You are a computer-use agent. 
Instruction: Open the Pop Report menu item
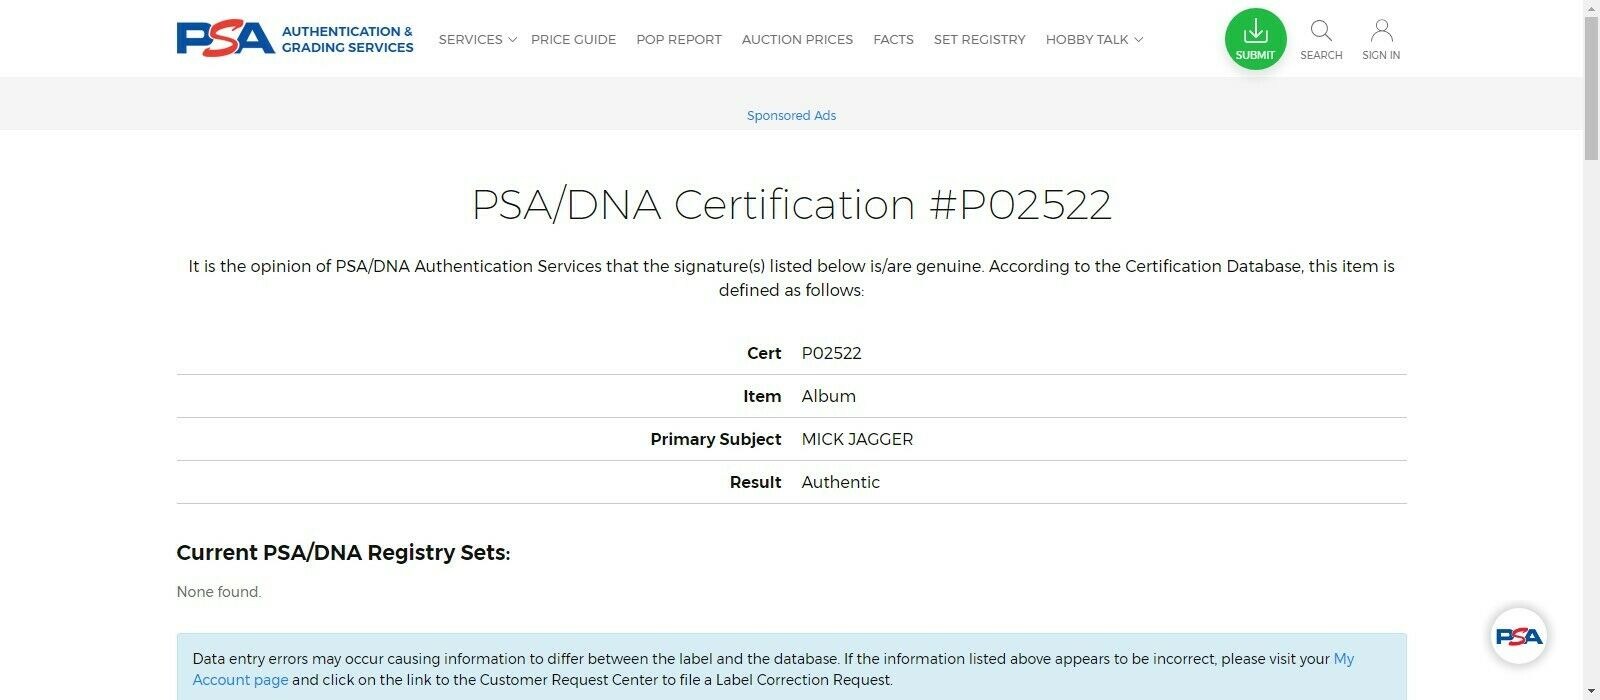[679, 40]
